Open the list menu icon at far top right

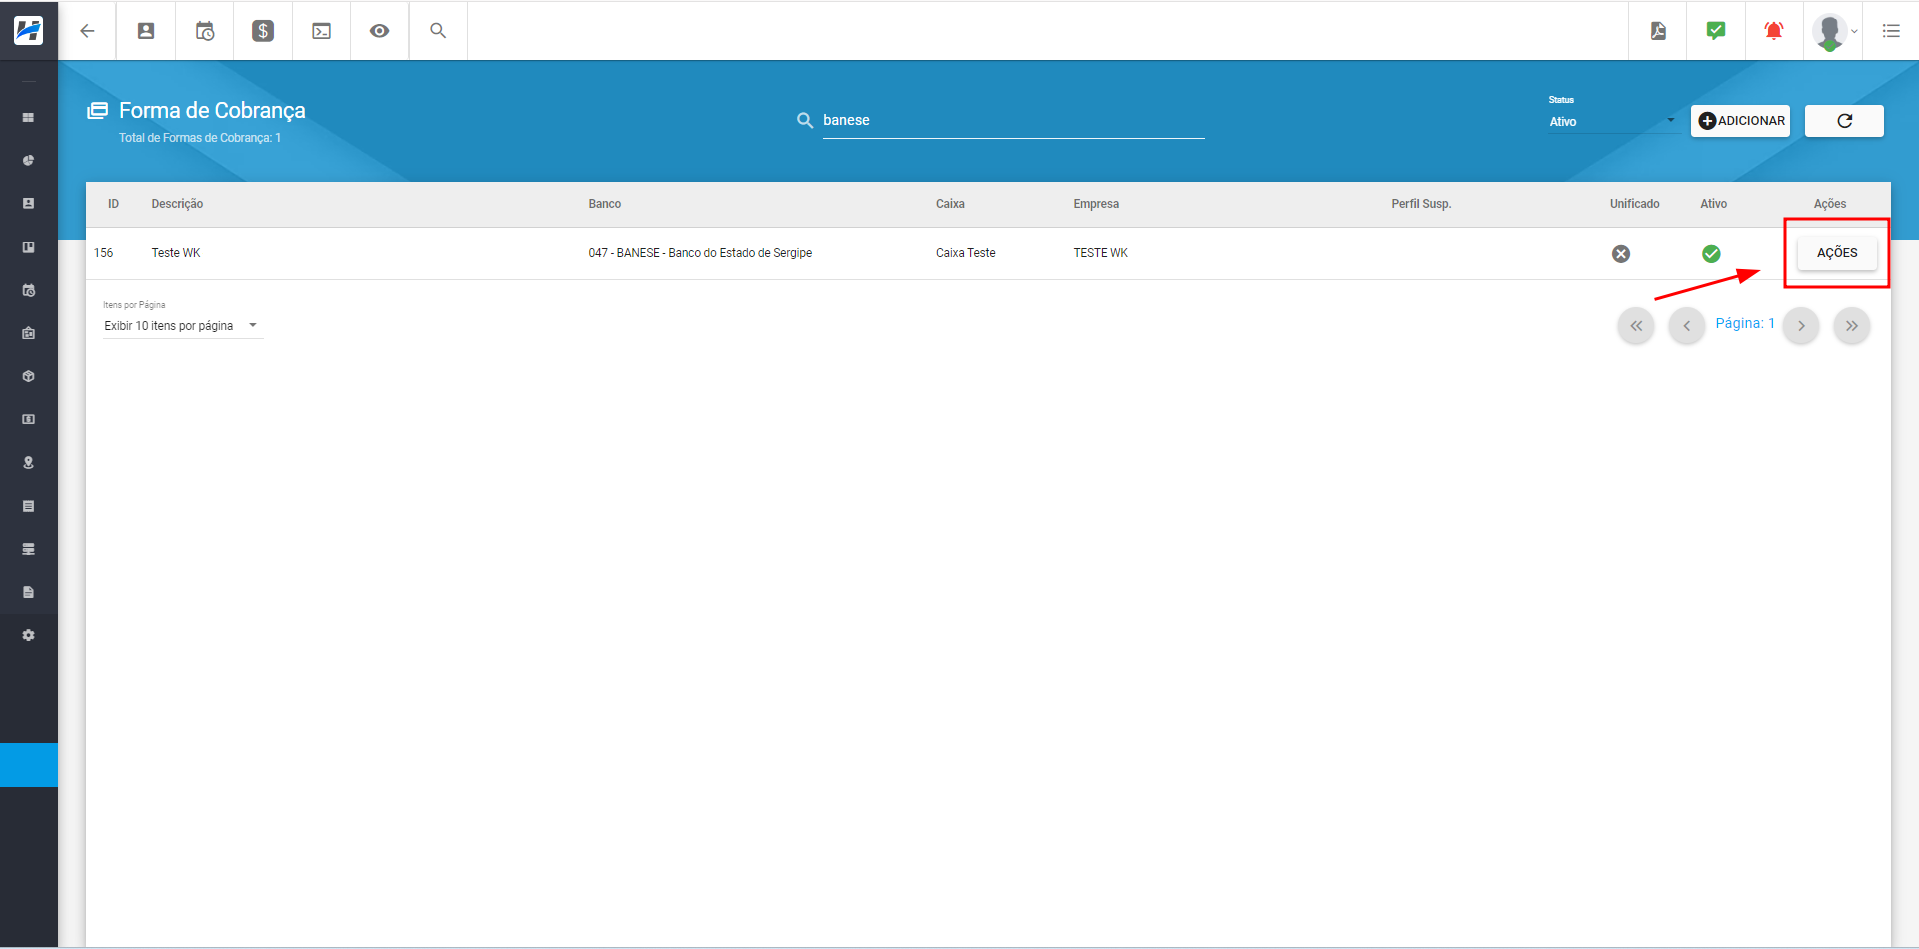tap(1891, 31)
